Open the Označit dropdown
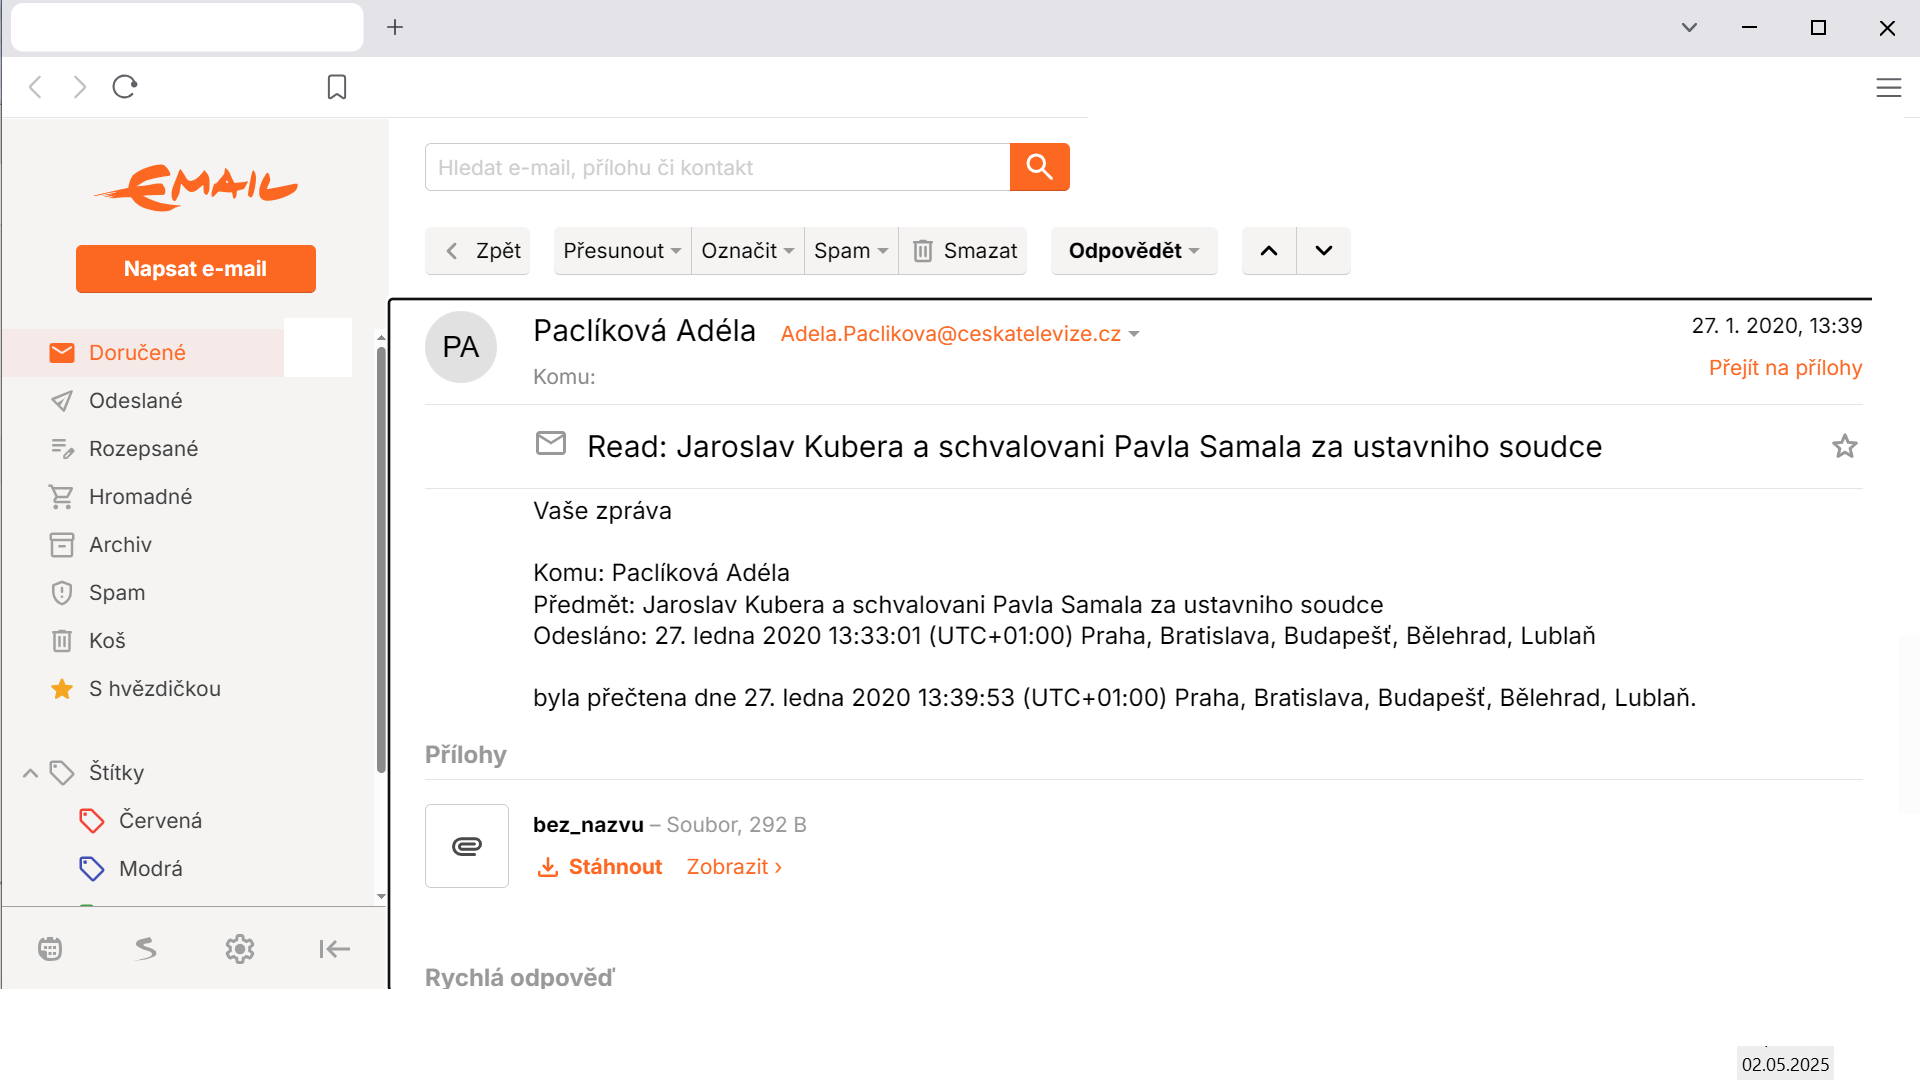 tap(747, 251)
